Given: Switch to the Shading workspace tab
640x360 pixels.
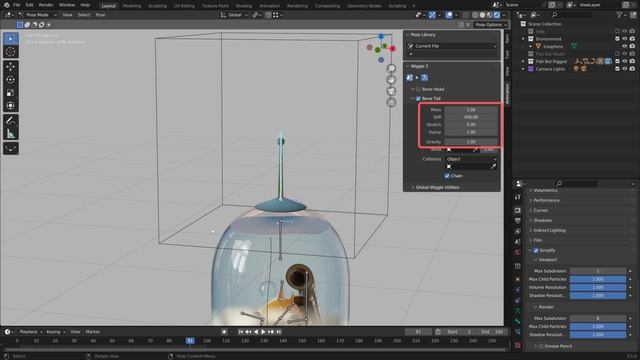Looking at the screenshot, I should (244, 6).
